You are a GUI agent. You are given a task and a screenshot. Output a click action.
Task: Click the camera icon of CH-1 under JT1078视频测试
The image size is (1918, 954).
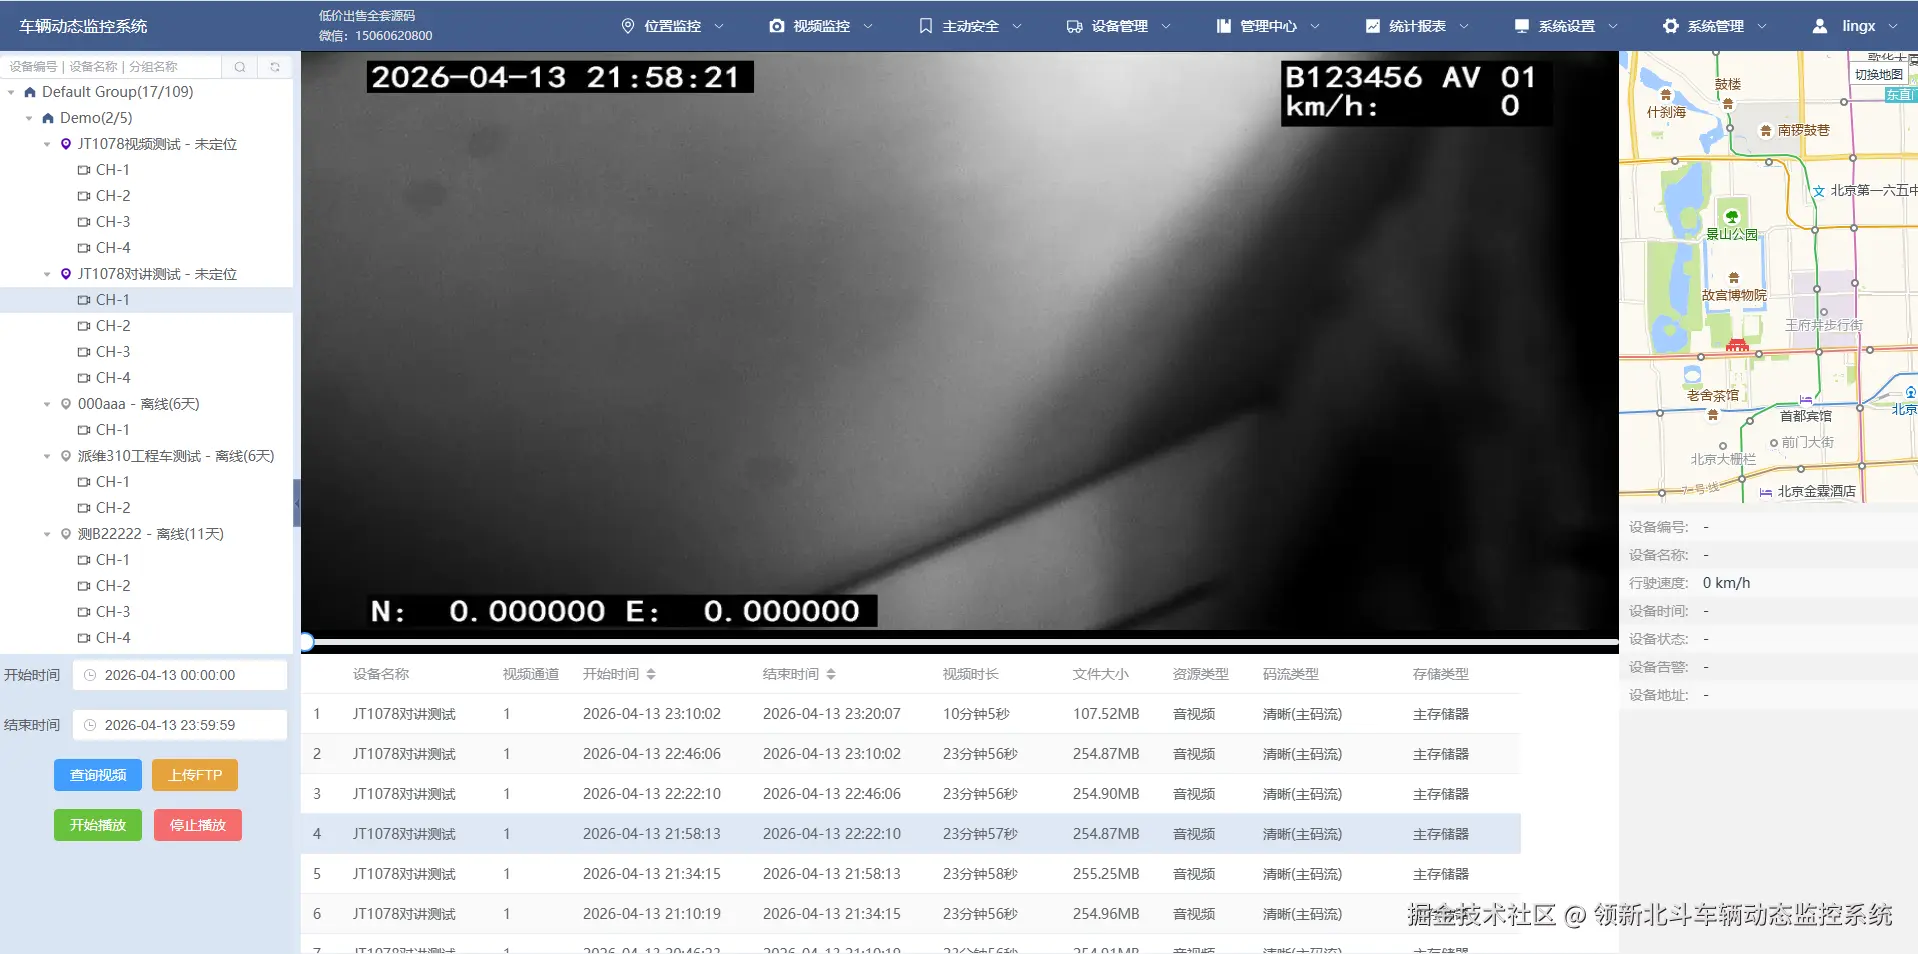click(x=84, y=170)
